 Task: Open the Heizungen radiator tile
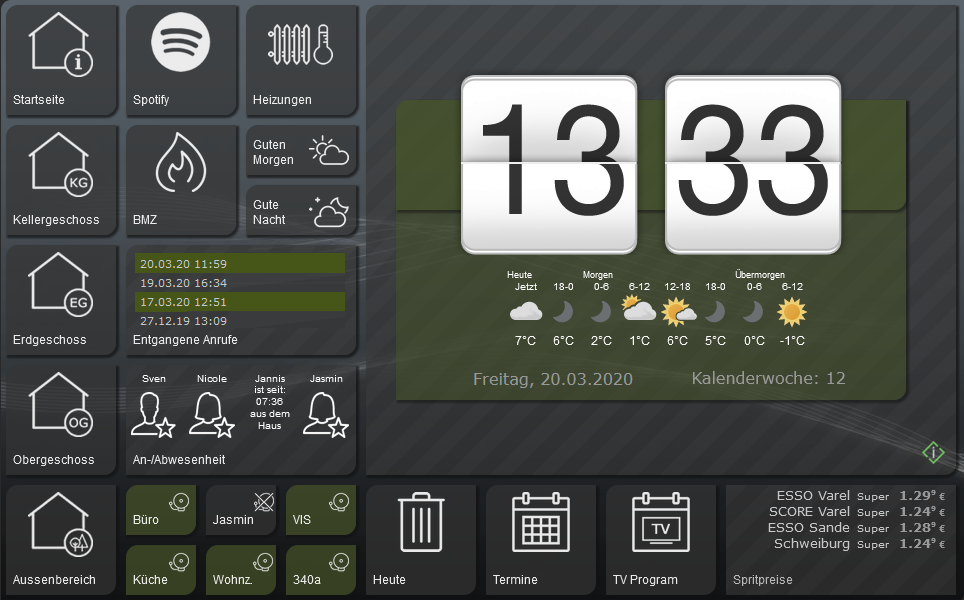(301, 60)
